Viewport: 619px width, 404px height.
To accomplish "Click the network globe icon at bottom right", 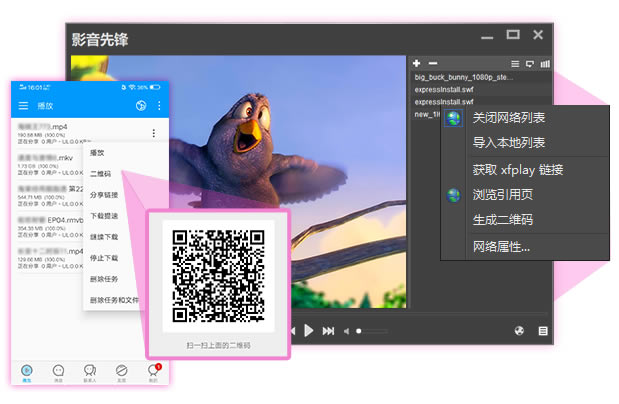I will click(x=519, y=331).
